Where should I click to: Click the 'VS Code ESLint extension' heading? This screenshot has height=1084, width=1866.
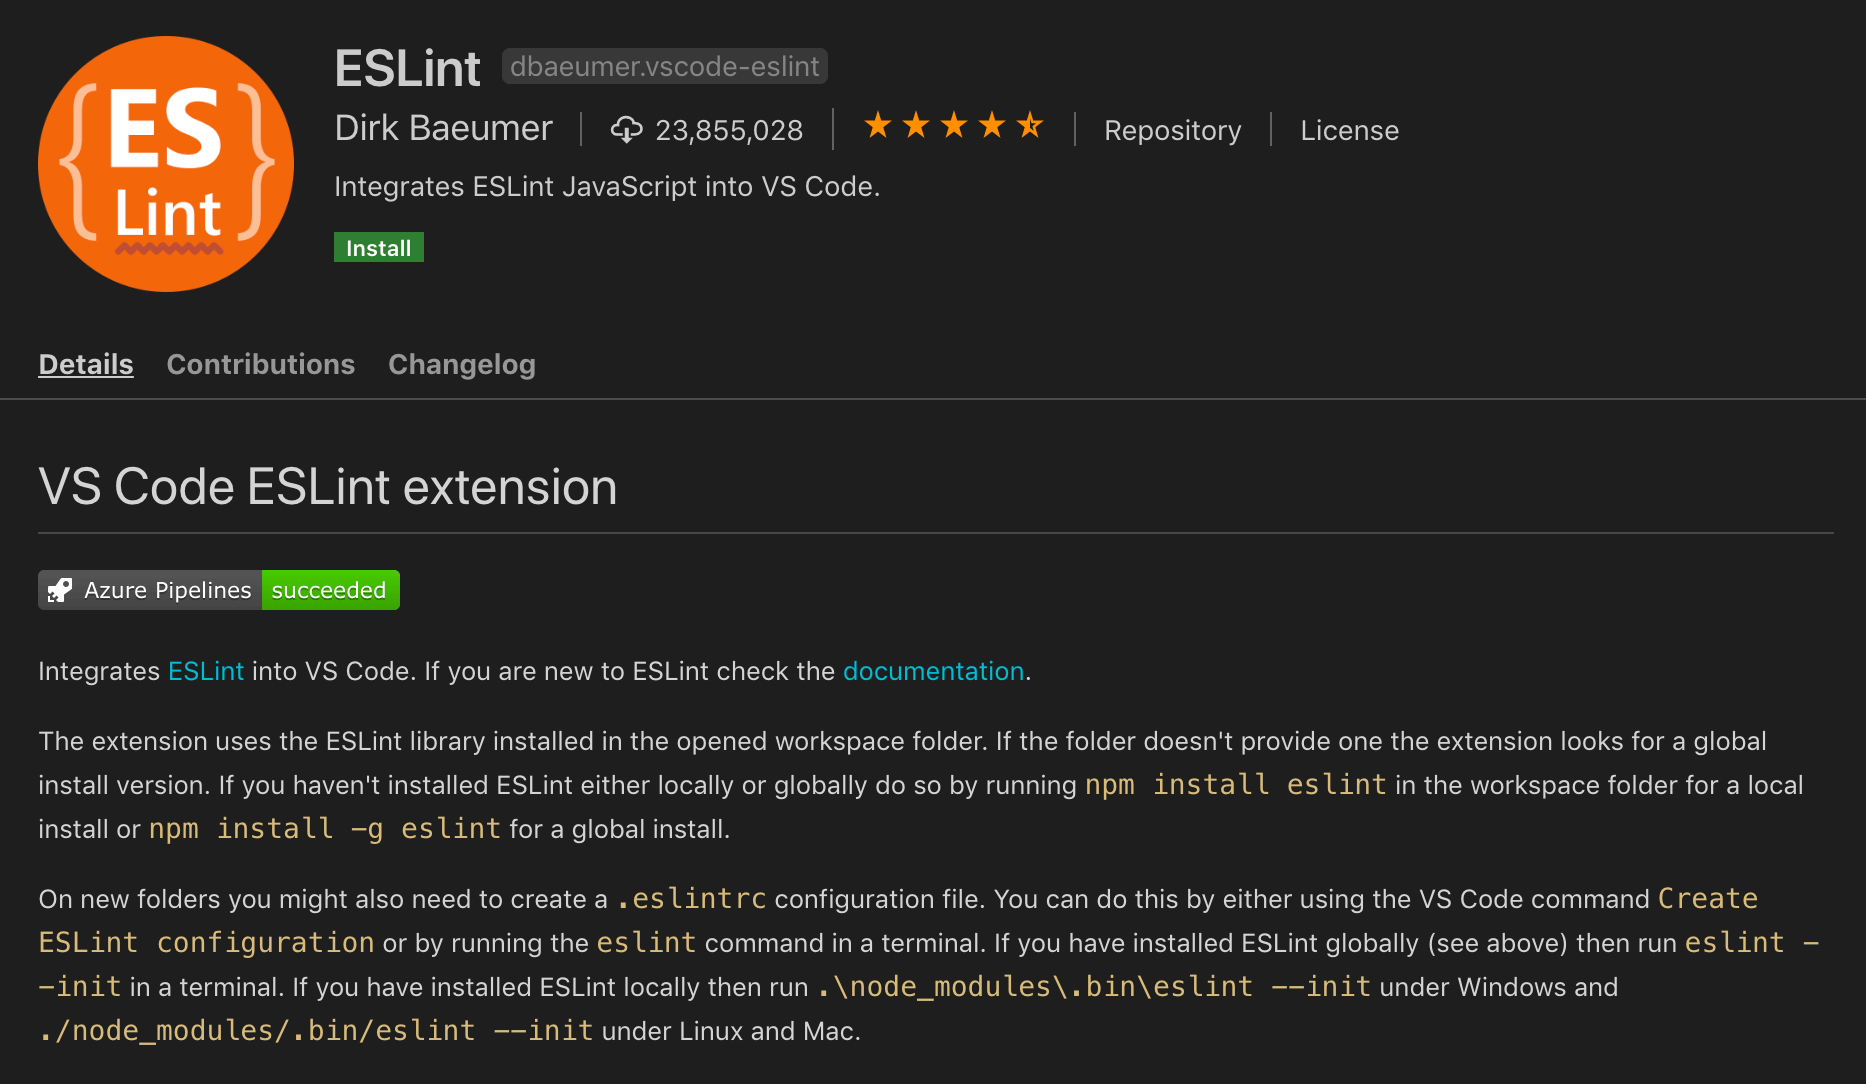[328, 487]
